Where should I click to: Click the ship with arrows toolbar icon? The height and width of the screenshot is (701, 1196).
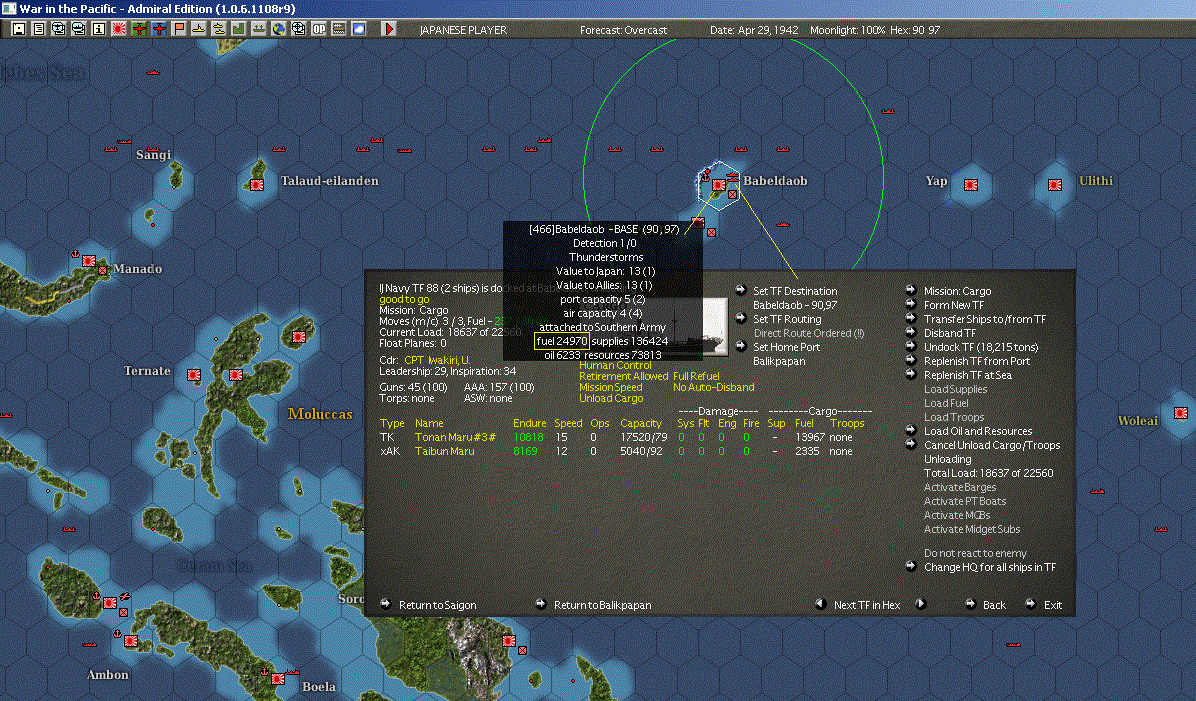(x=259, y=29)
